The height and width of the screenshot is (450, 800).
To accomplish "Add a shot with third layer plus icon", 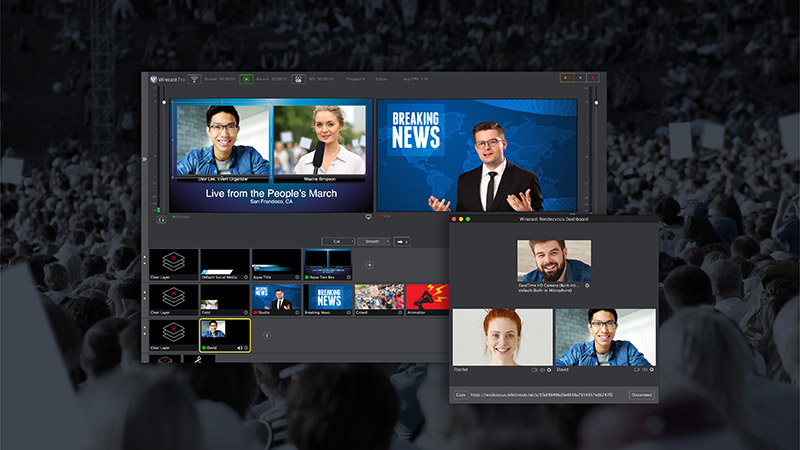I will 266,335.
